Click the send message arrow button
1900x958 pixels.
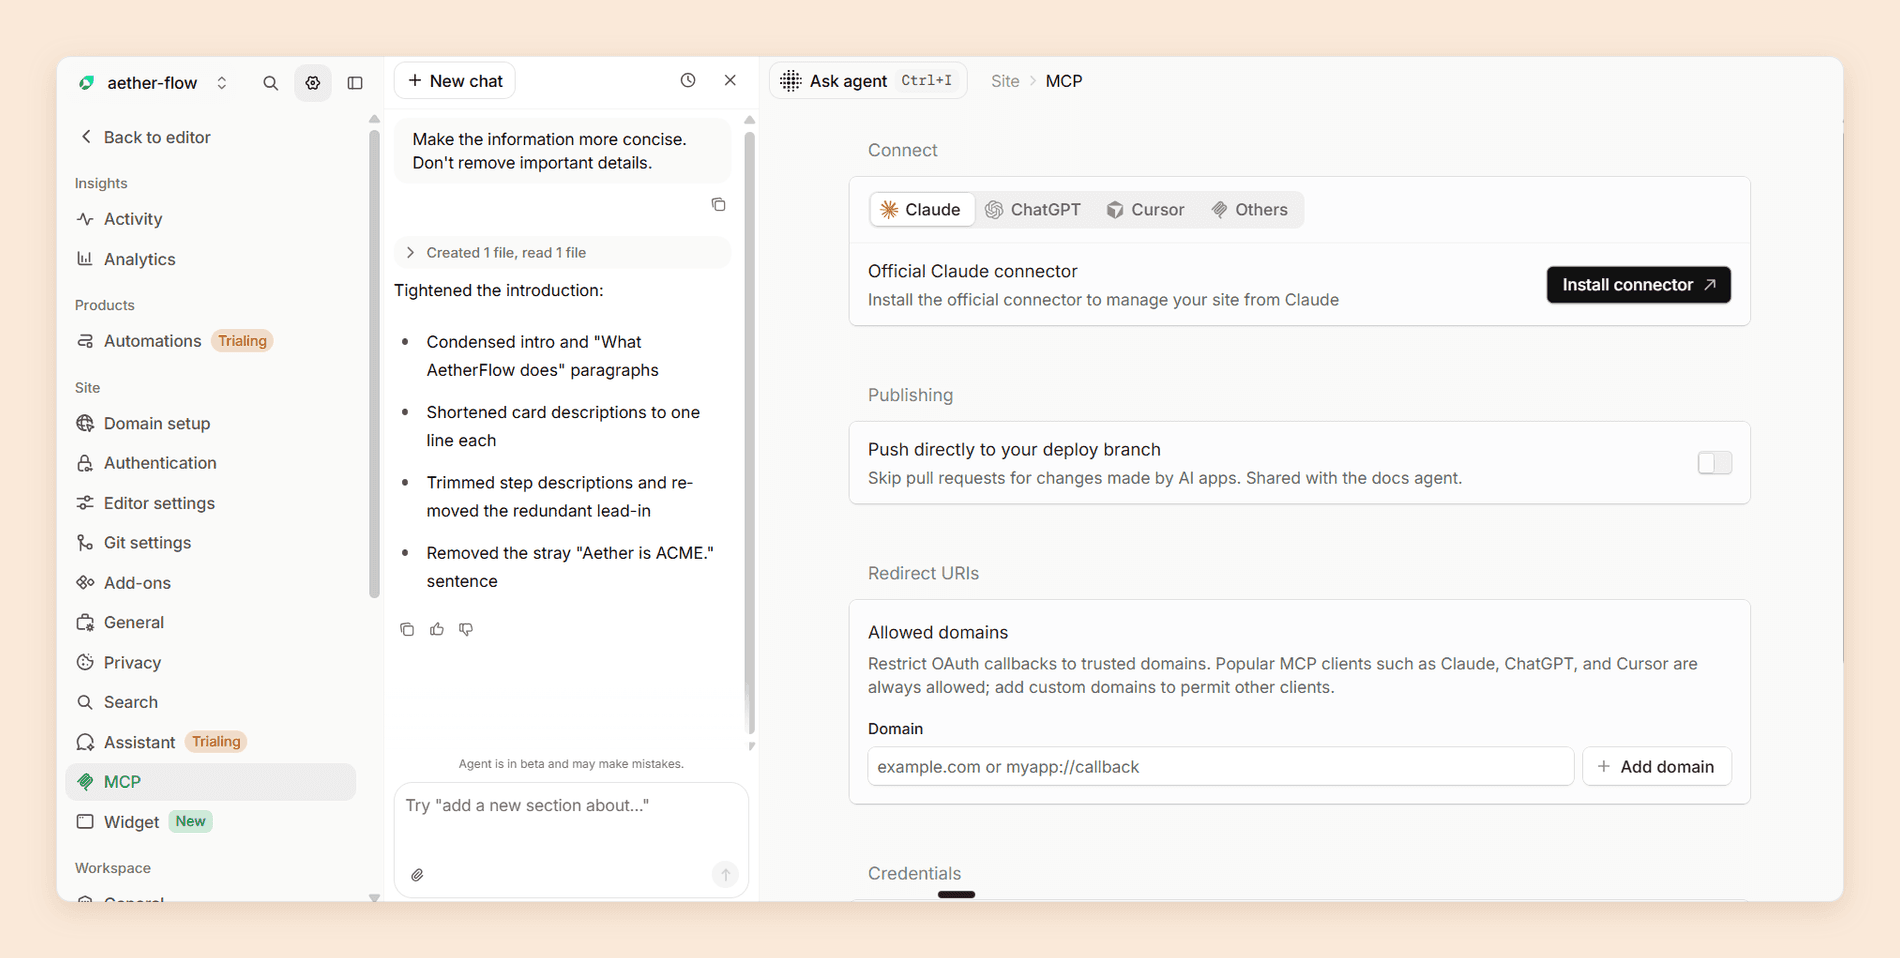726,875
